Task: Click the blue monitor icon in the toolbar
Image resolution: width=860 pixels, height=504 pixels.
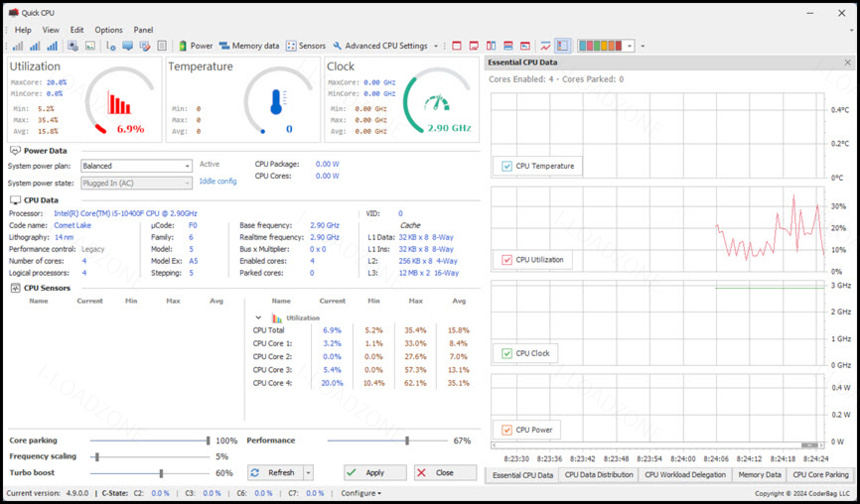Action: pyautogui.click(x=128, y=46)
